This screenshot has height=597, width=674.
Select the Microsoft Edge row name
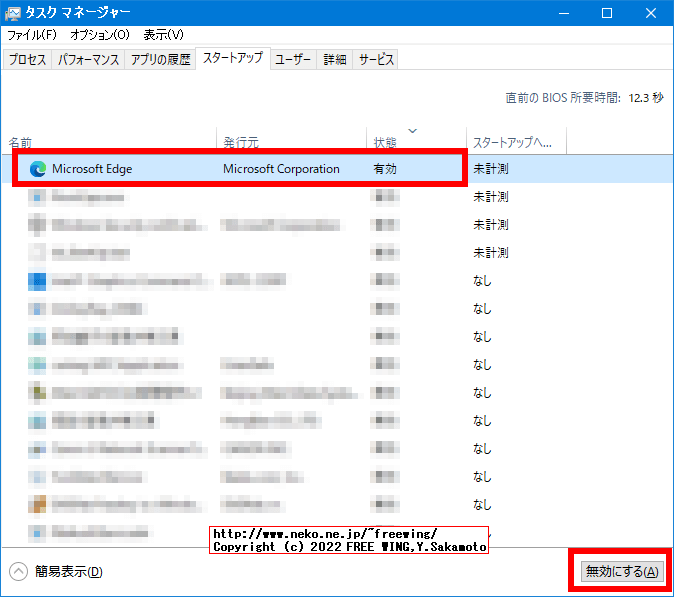point(92,169)
